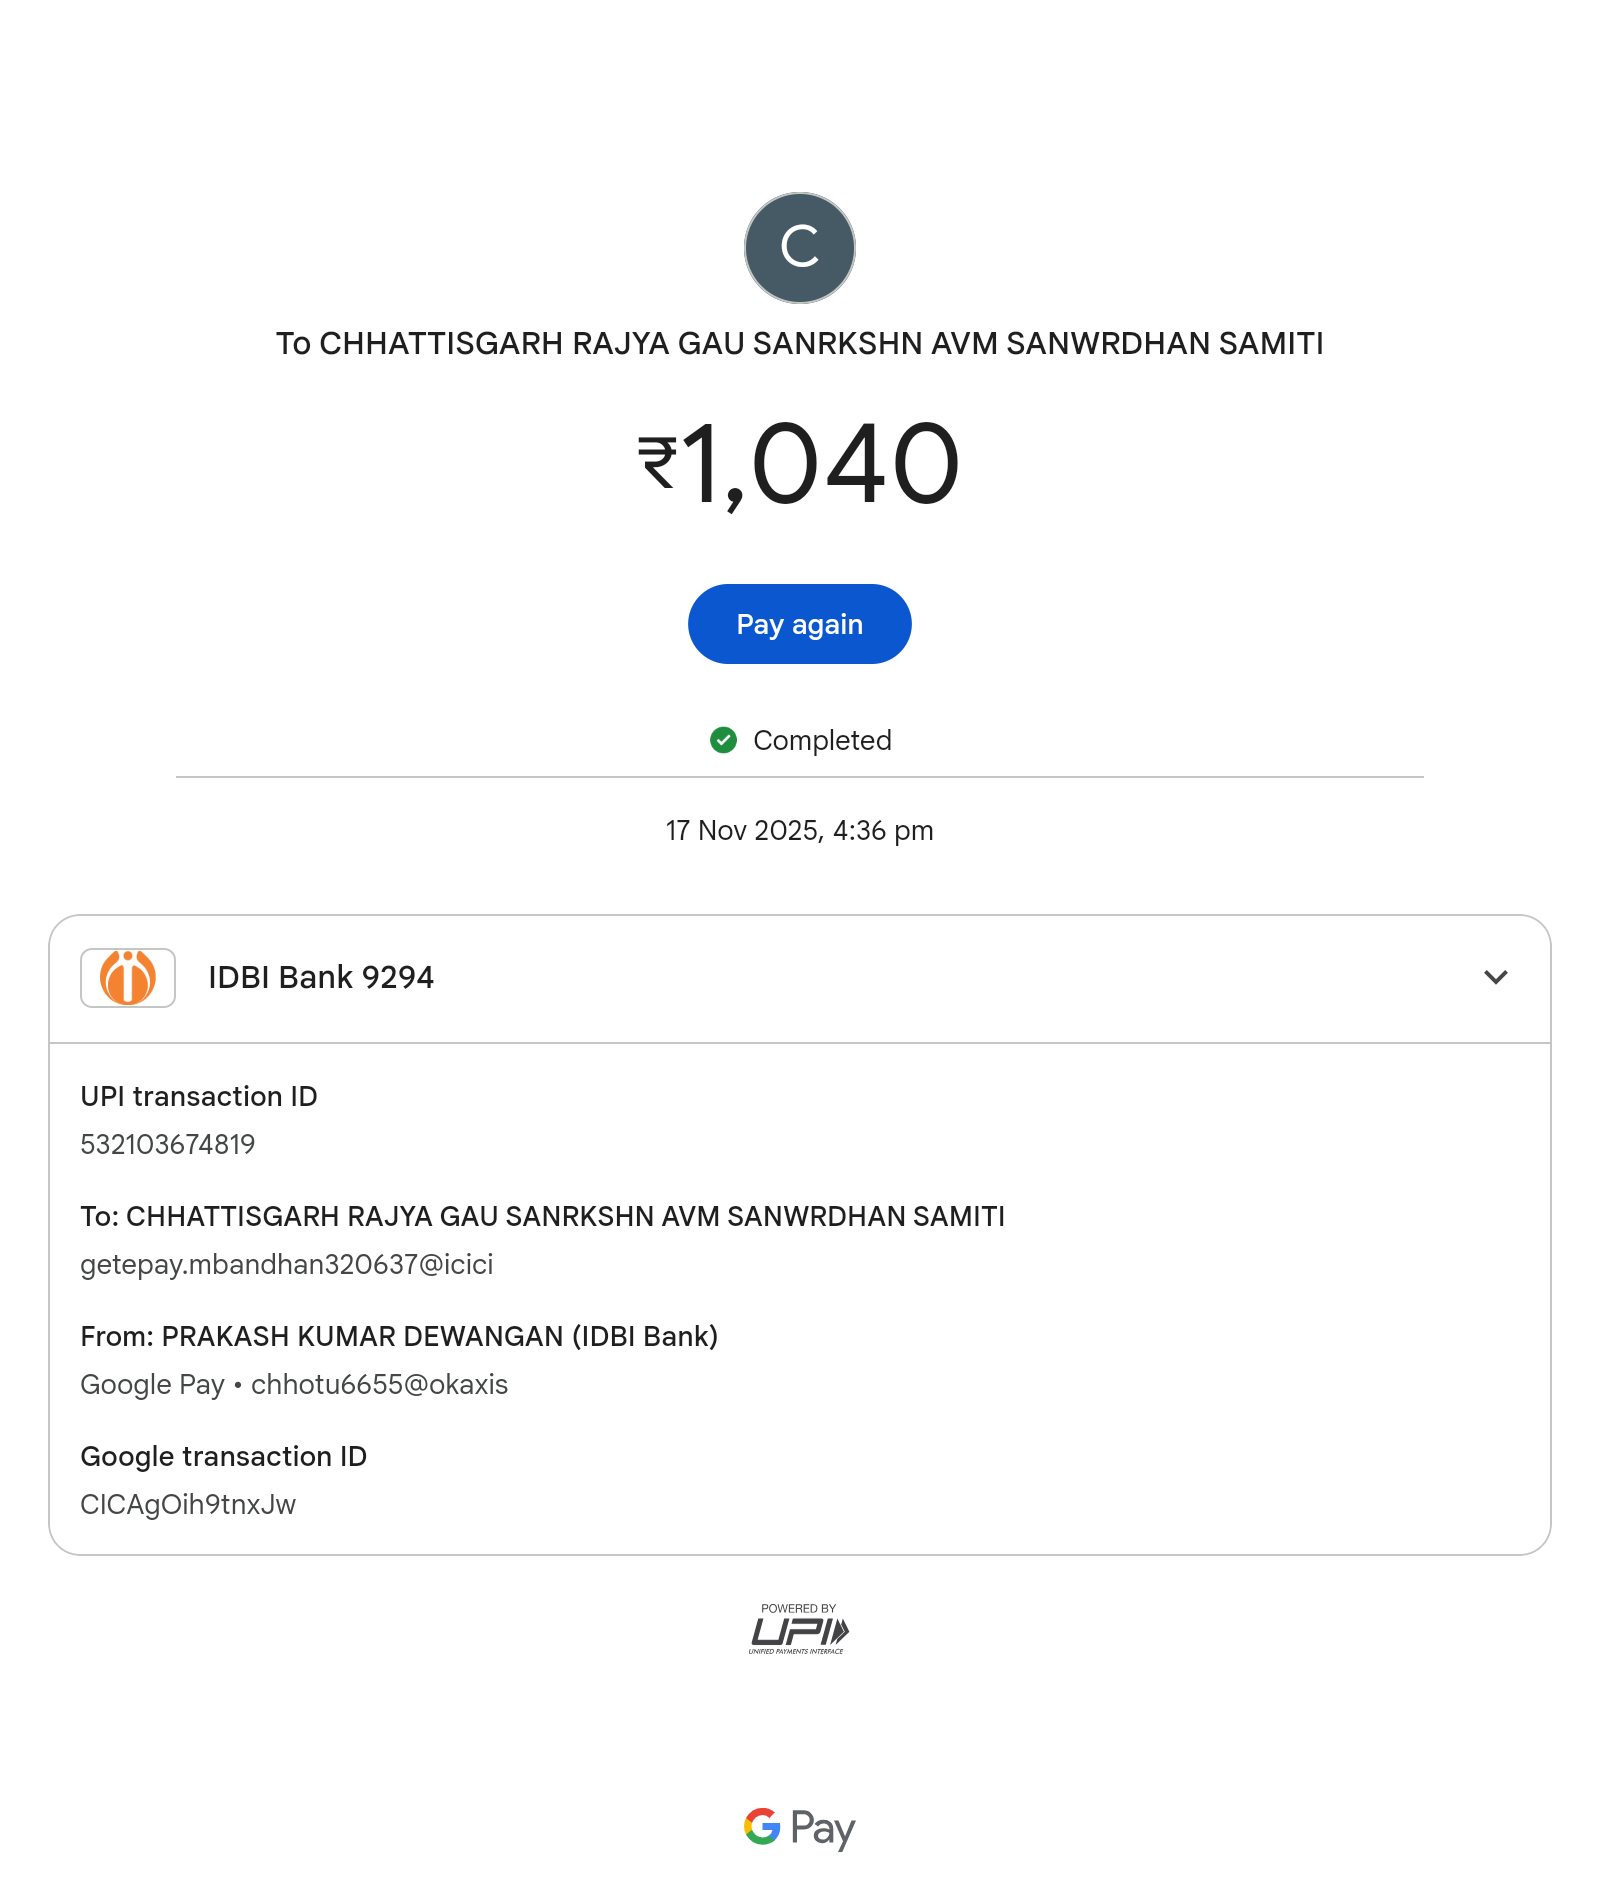Click the Completed status text
This screenshot has height=1886, width=1600.
[822, 740]
